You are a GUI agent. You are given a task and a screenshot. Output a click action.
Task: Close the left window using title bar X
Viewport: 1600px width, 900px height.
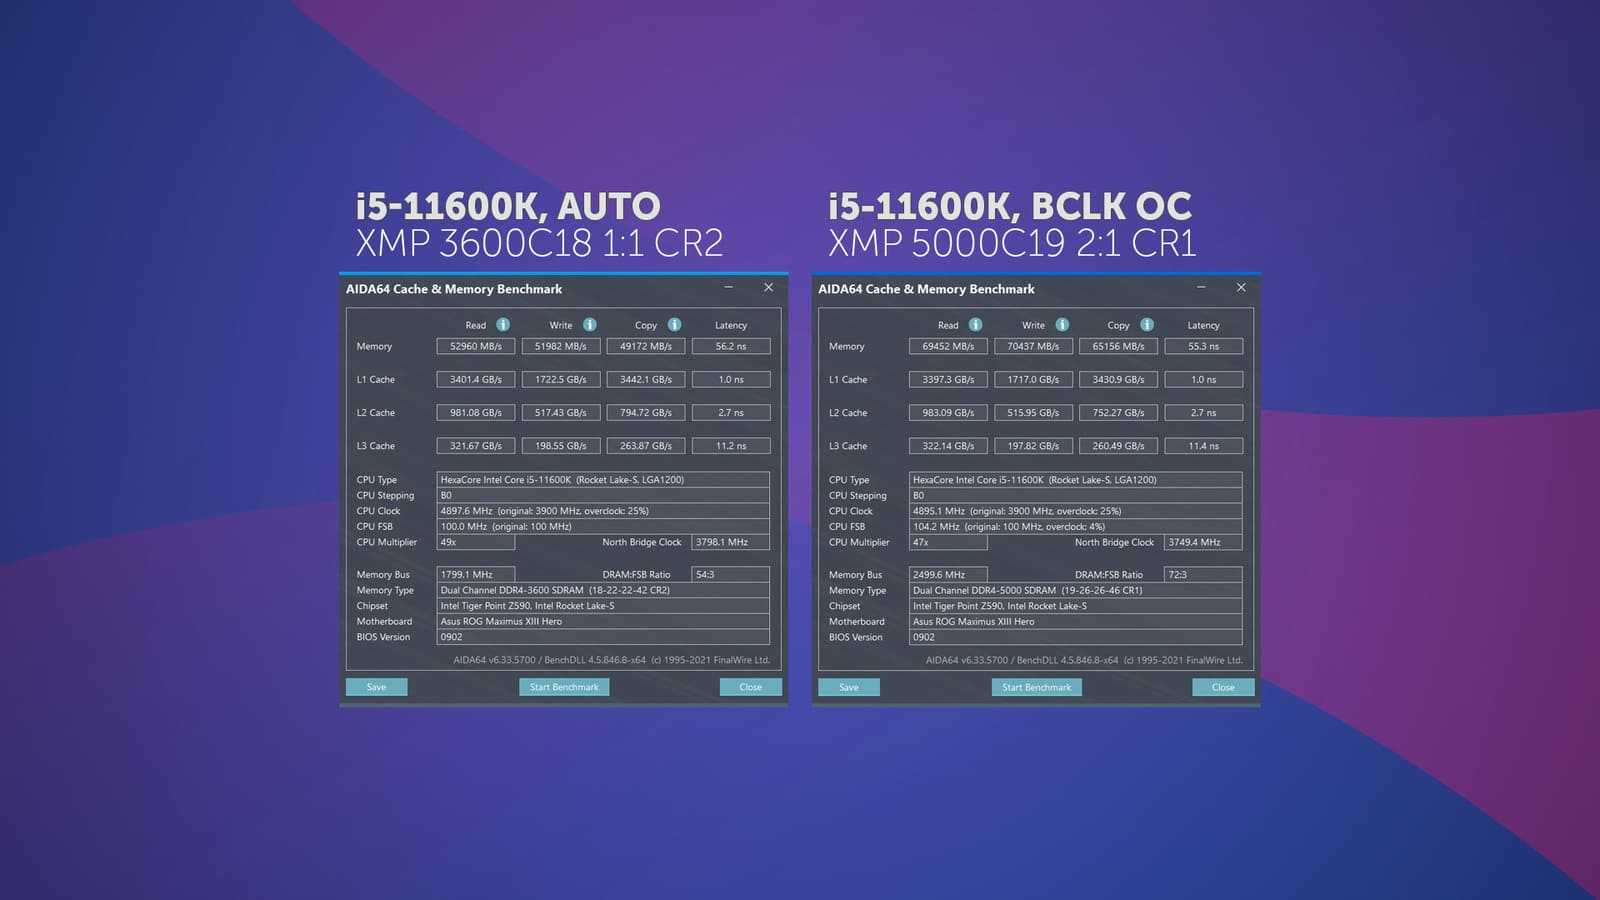point(768,288)
